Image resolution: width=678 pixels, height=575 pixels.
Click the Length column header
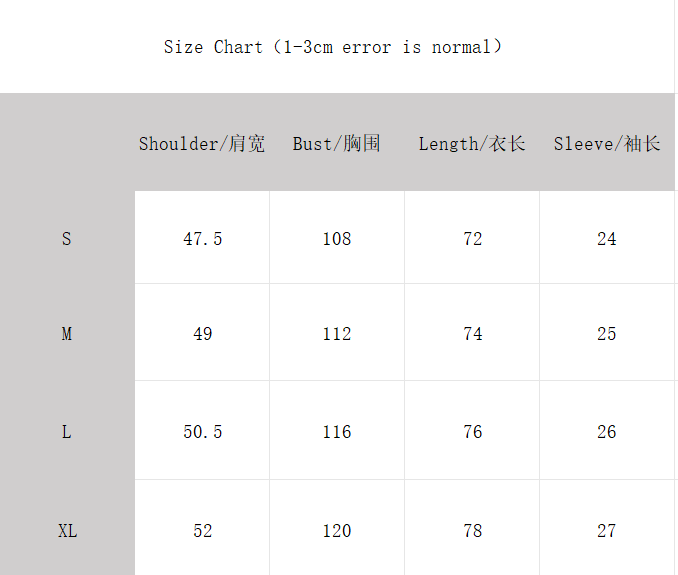coord(472,144)
